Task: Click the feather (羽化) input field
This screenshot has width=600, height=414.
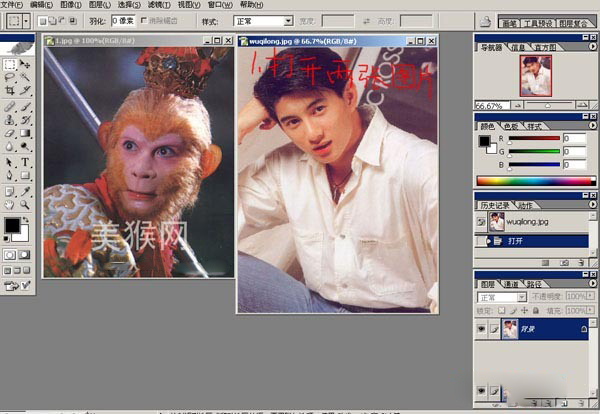Action: click(122, 20)
